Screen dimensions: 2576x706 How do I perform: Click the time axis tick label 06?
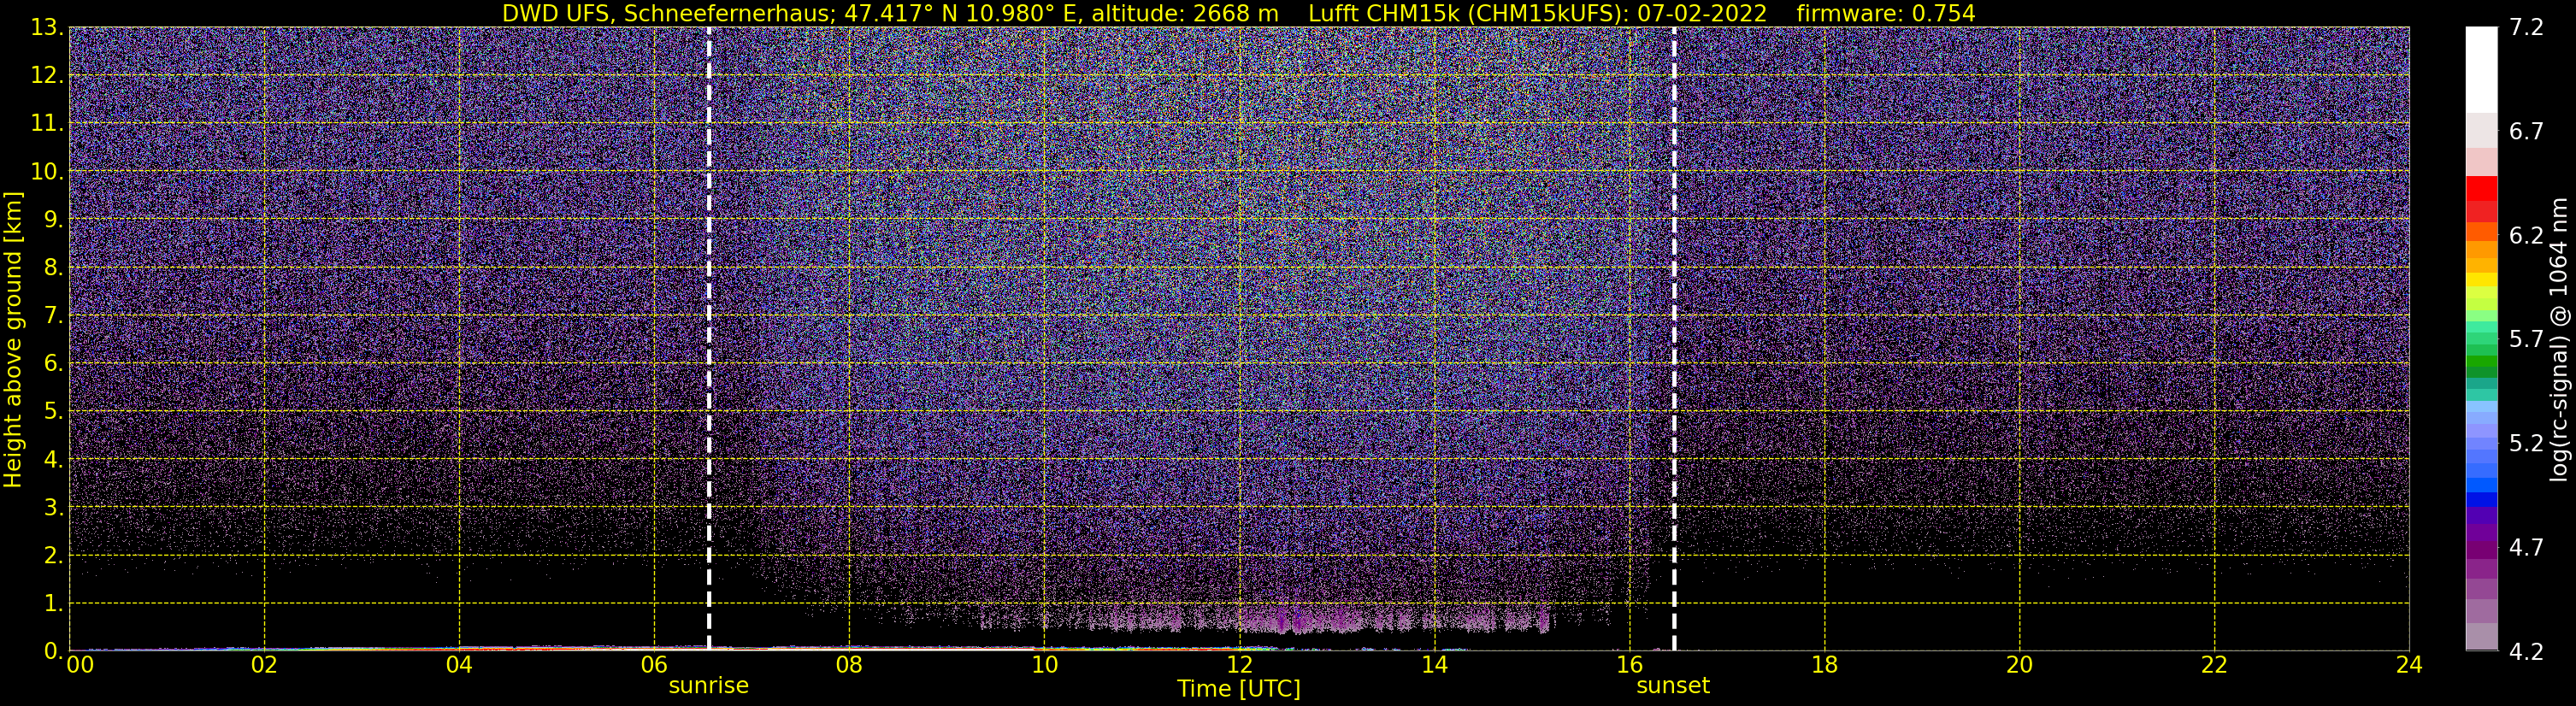click(654, 665)
